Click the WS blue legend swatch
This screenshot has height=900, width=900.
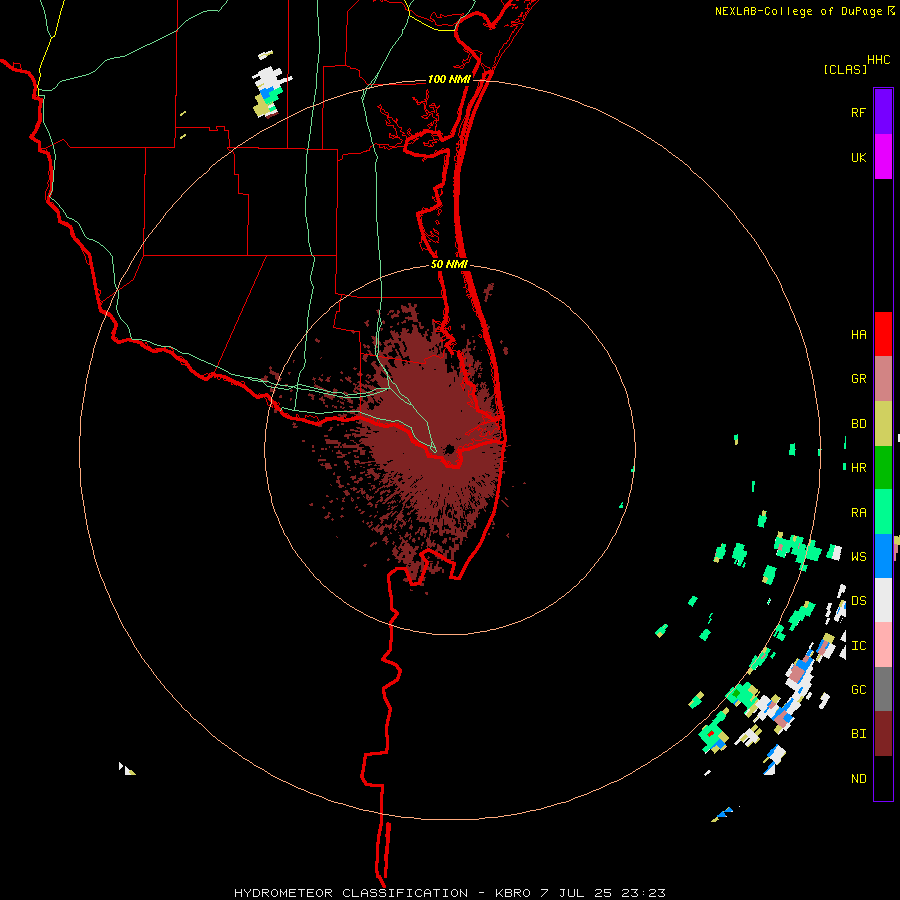tap(883, 556)
